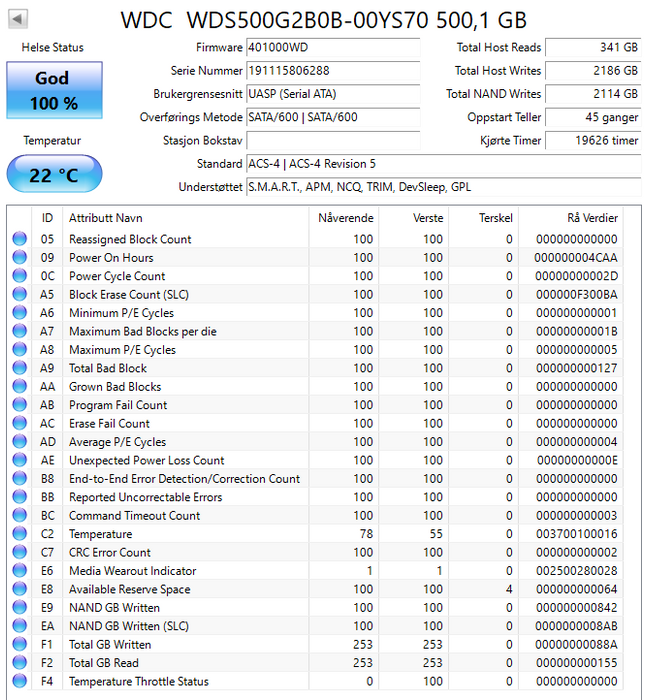Click the status orb for Temperature Throttle Status
Screen dimensions: 647x700
pos(19,681)
